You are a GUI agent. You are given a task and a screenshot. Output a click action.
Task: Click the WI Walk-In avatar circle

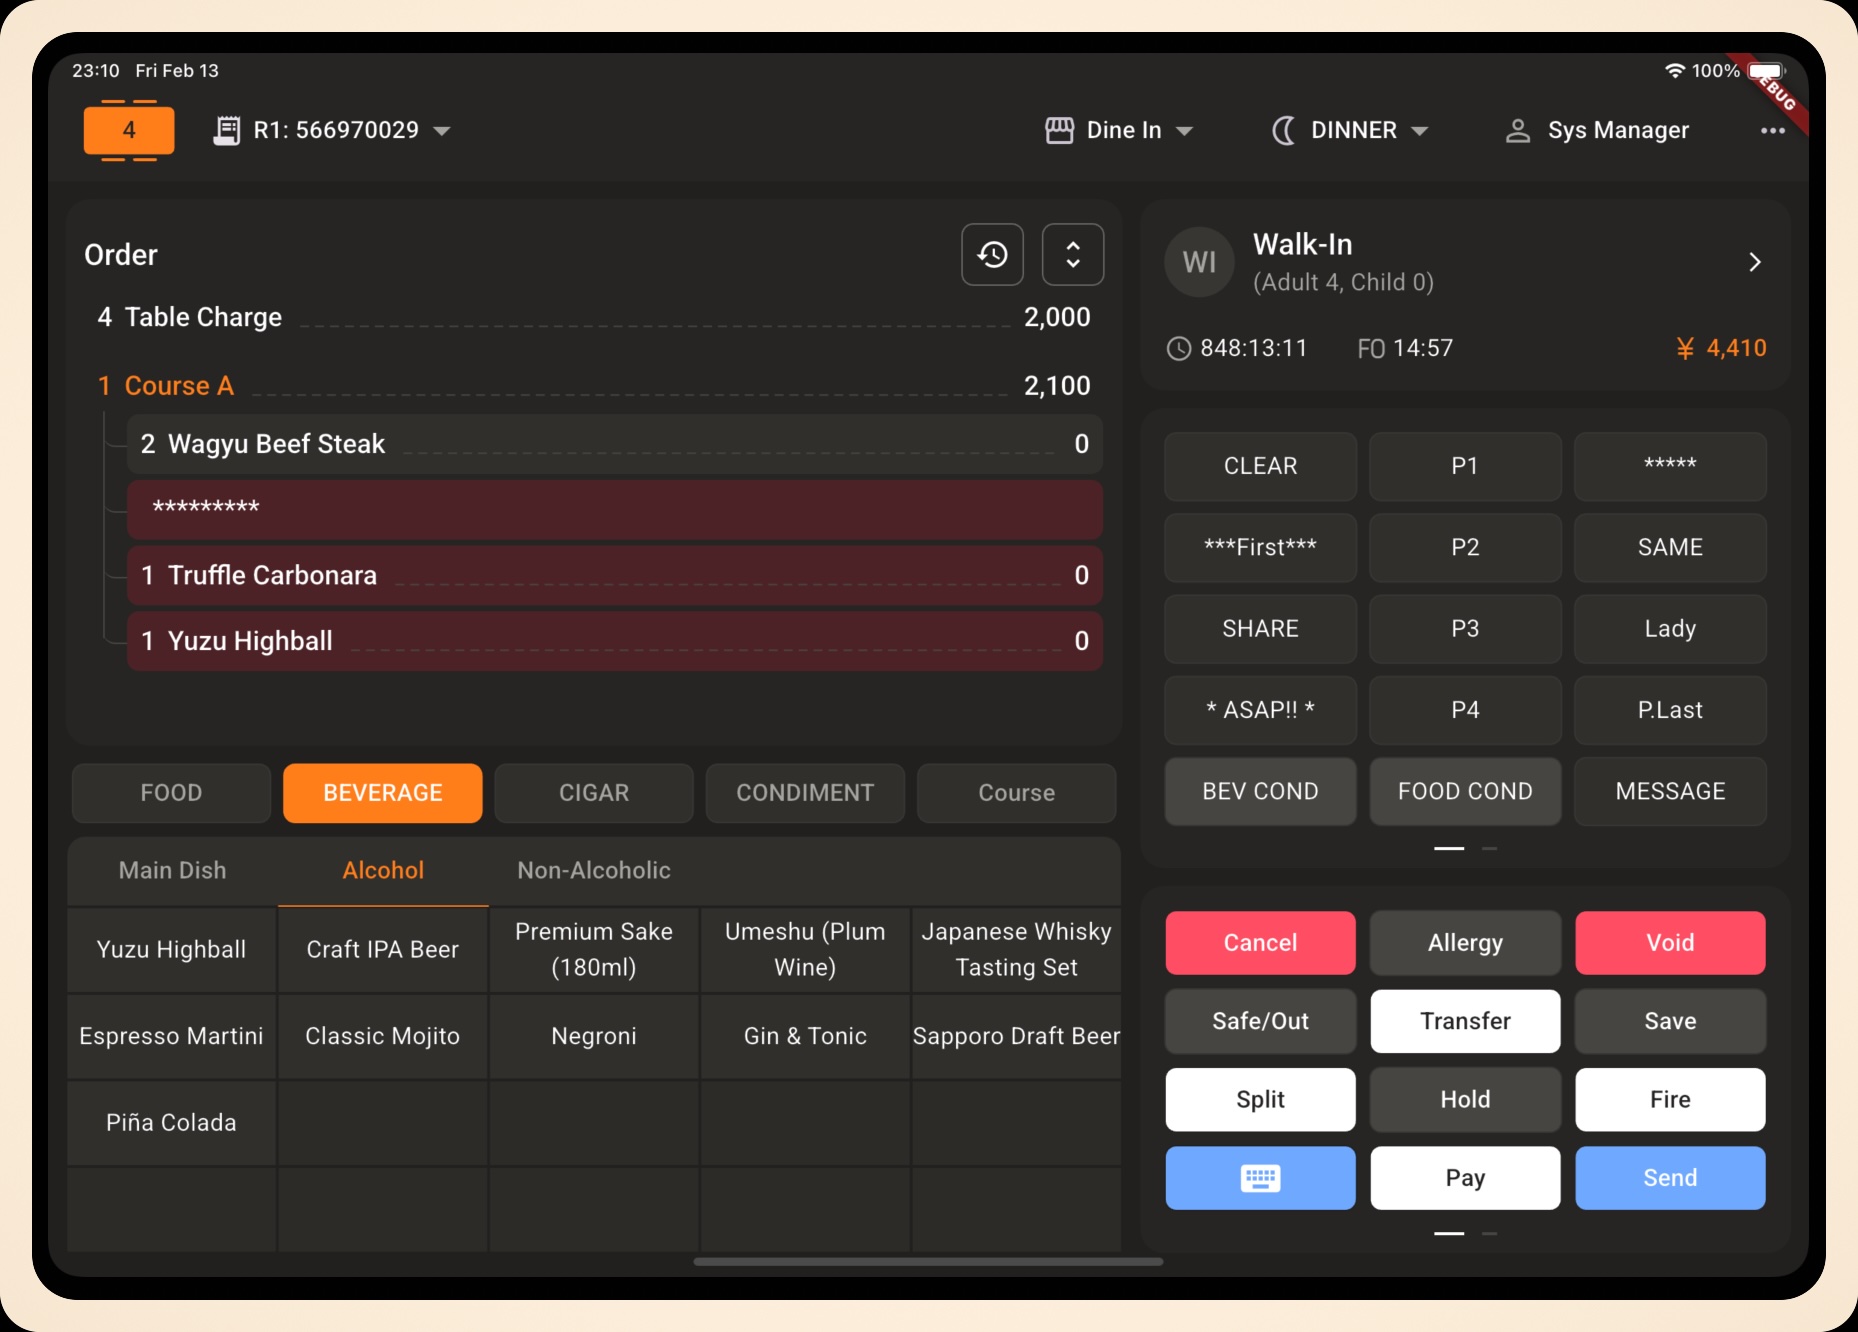(1198, 261)
